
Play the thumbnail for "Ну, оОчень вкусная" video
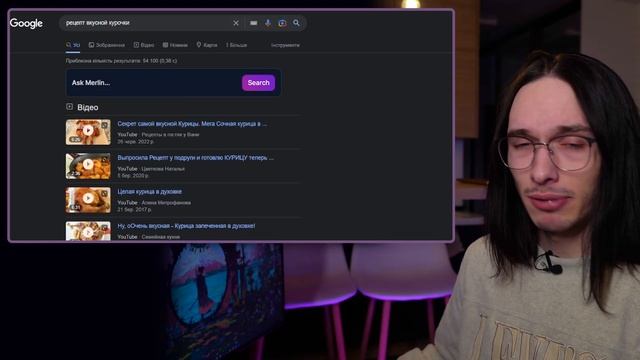[x=88, y=231]
